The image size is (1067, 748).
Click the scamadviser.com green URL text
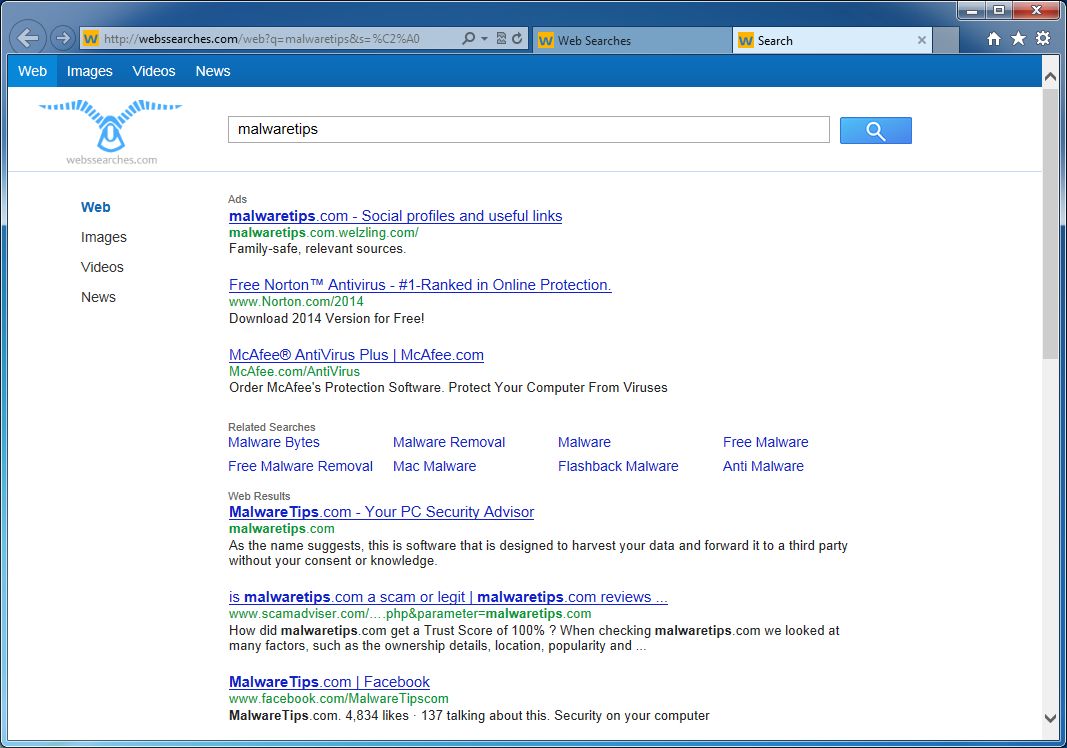(410, 614)
